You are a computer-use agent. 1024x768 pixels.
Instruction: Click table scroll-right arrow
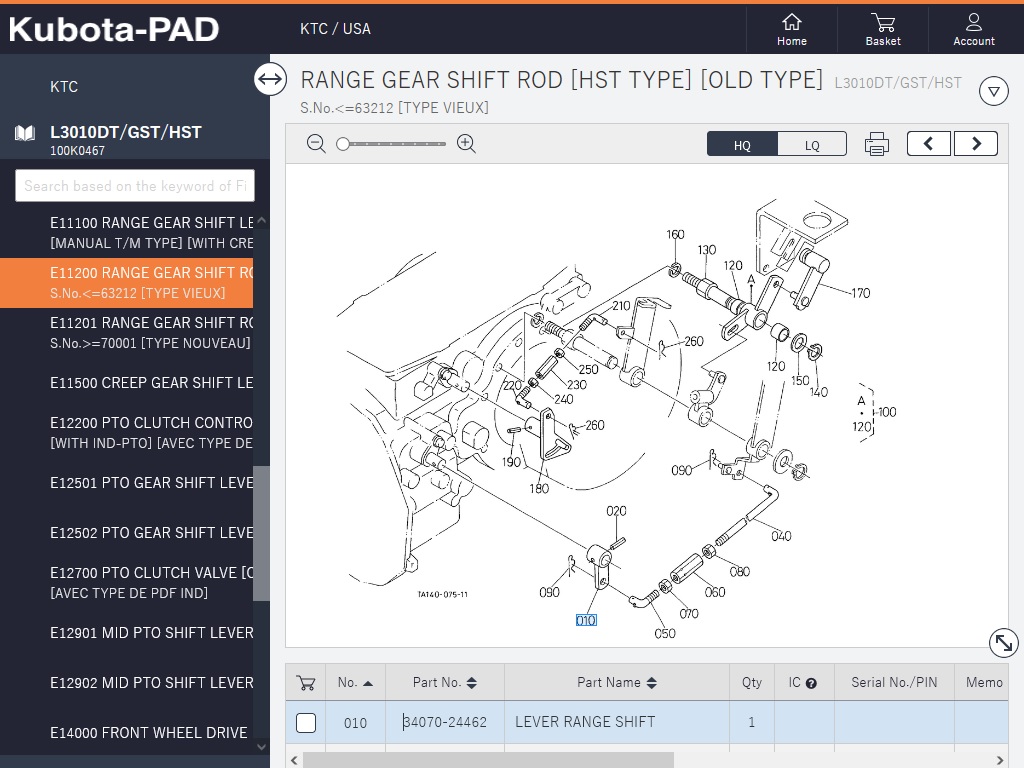(x=1000, y=760)
